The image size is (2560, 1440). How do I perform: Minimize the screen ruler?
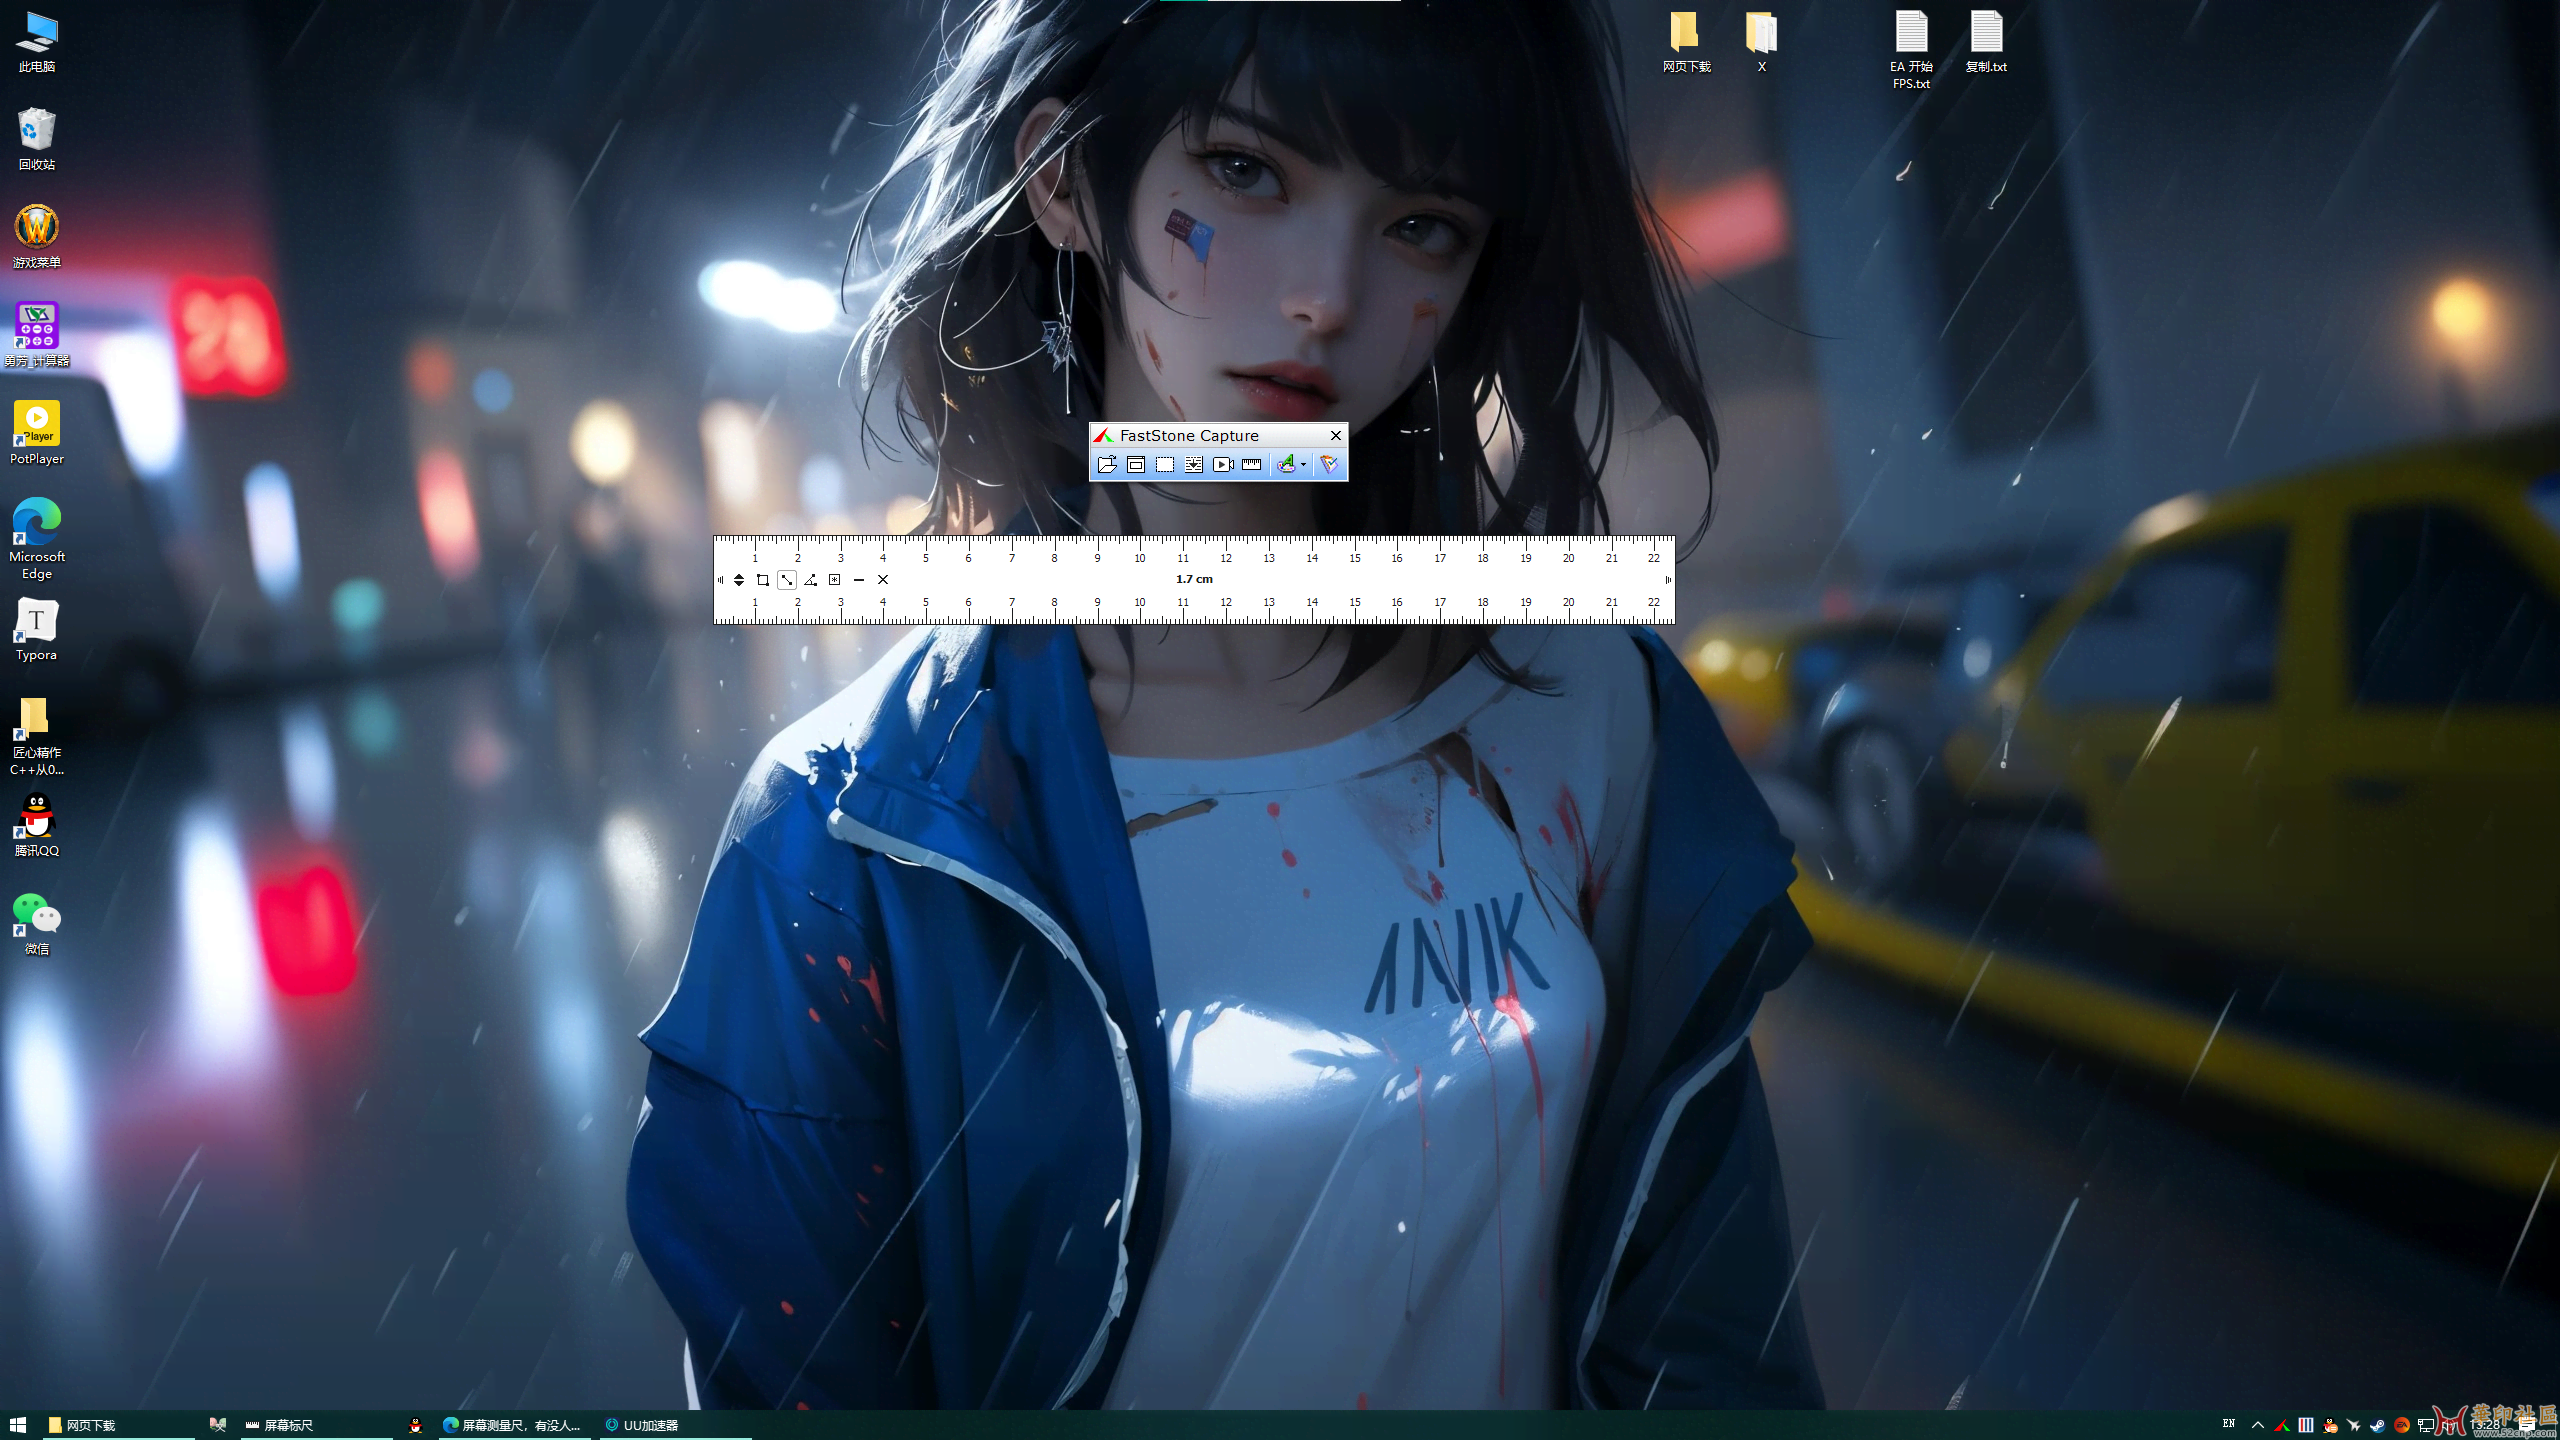click(x=859, y=580)
